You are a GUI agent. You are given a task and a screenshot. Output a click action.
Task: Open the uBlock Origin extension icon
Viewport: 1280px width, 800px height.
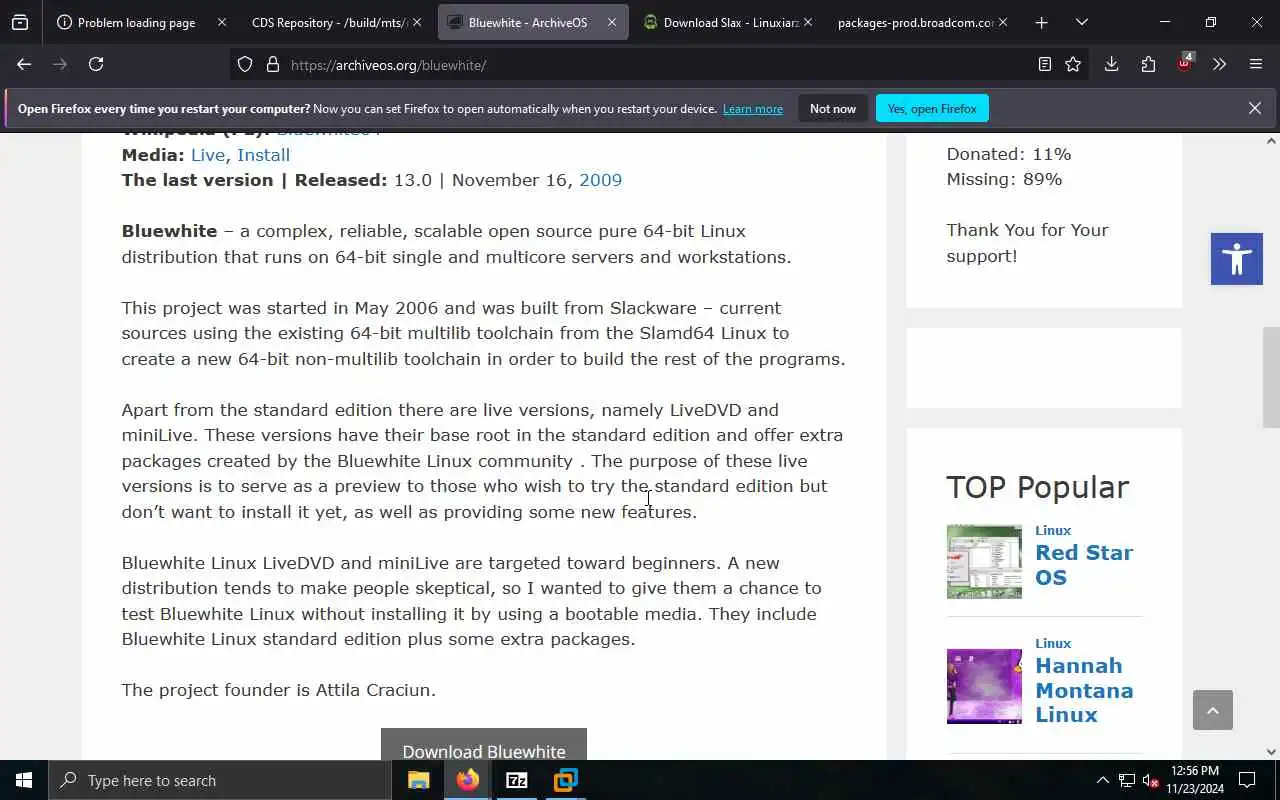tap(1185, 63)
